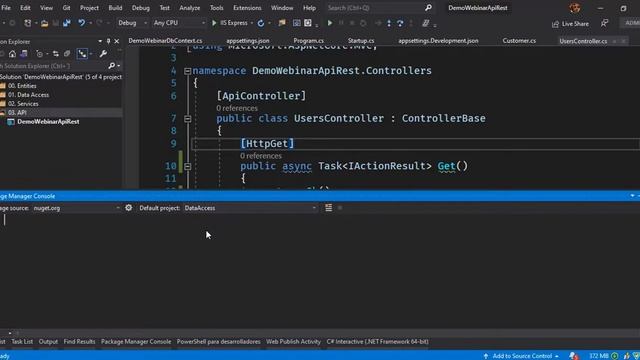Viewport: 640px width, 360px height.
Task: Click the Solution Explorer Home icon
Action: pos(12,54)
